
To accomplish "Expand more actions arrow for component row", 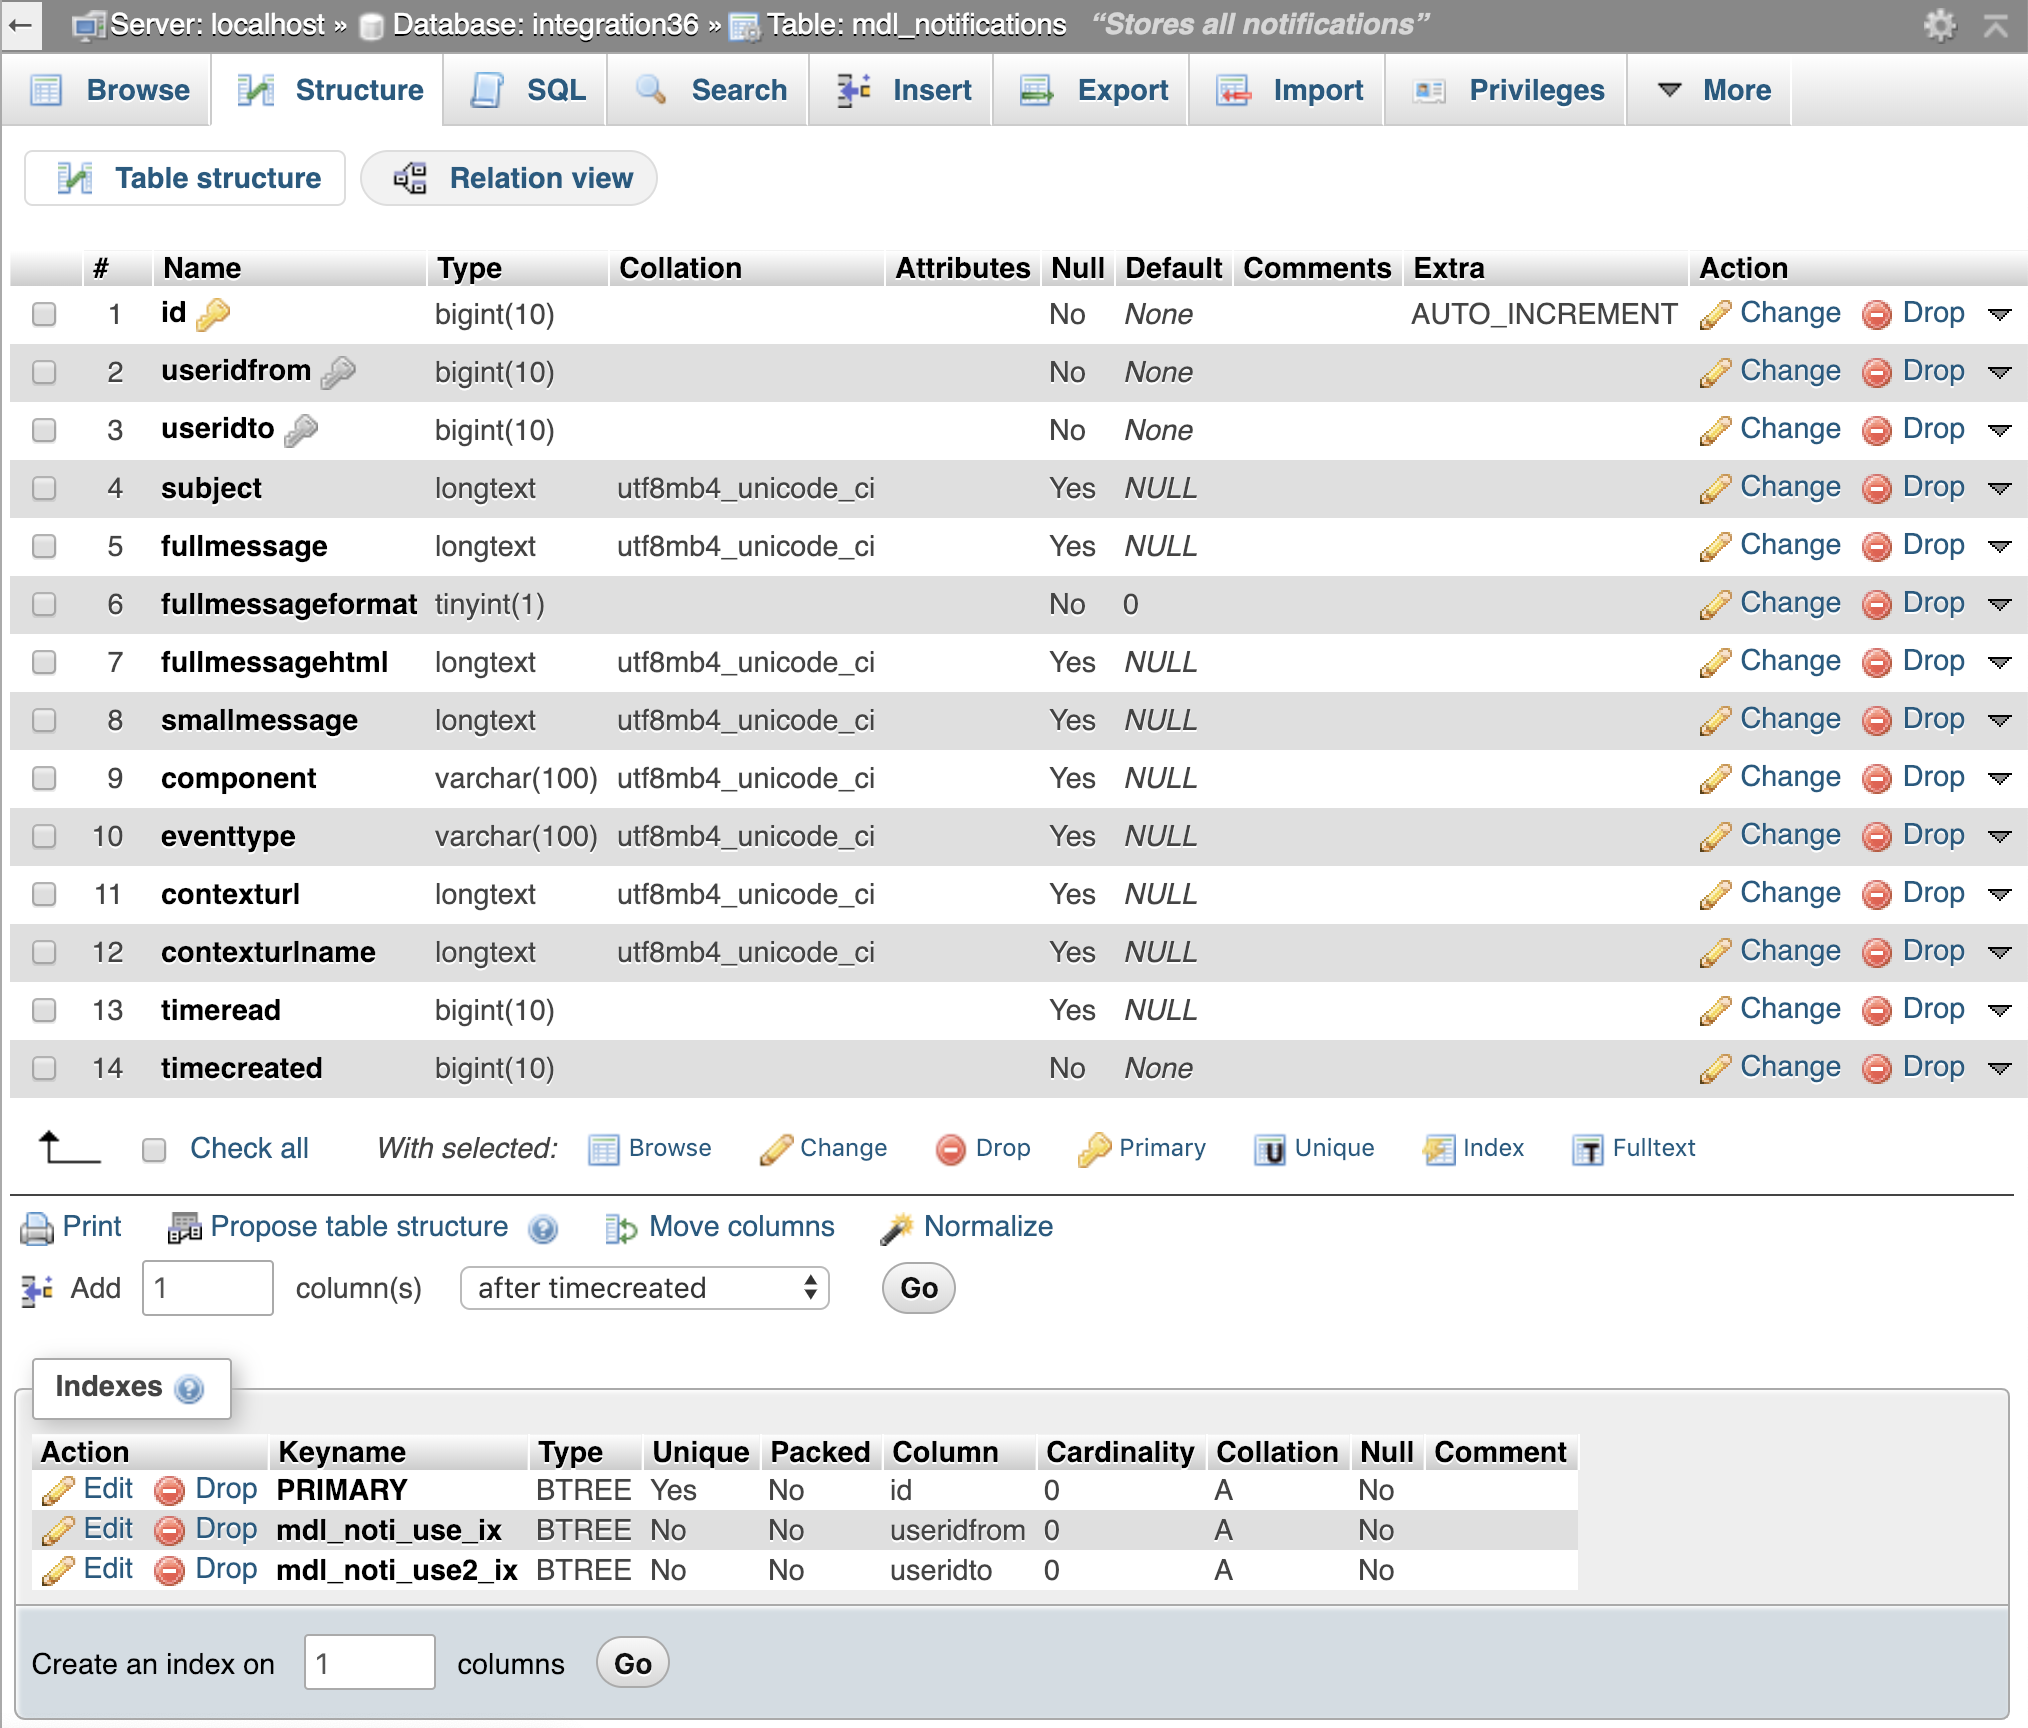I will click(x=2000, y=778).
